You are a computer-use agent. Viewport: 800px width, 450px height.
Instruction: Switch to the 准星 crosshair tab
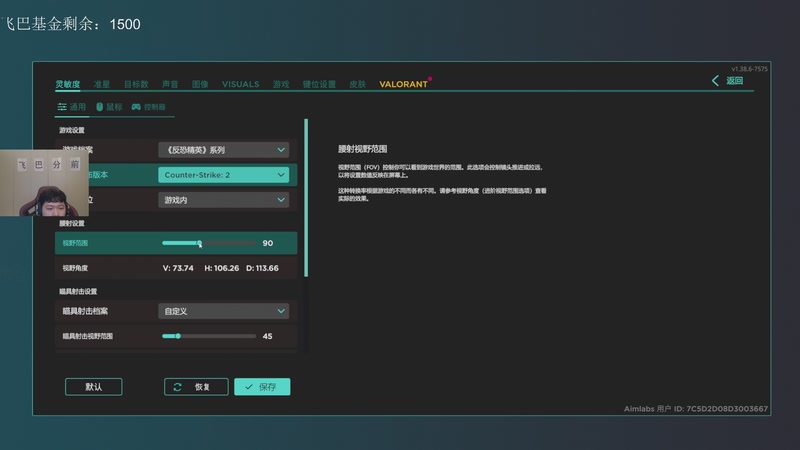coord(102,84)
